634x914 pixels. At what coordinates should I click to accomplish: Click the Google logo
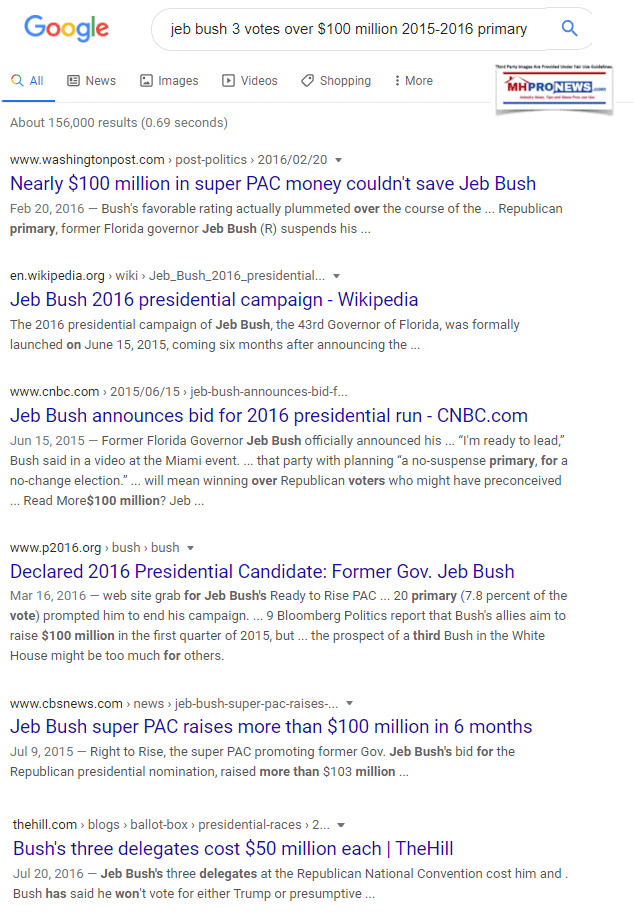point(67,28)
